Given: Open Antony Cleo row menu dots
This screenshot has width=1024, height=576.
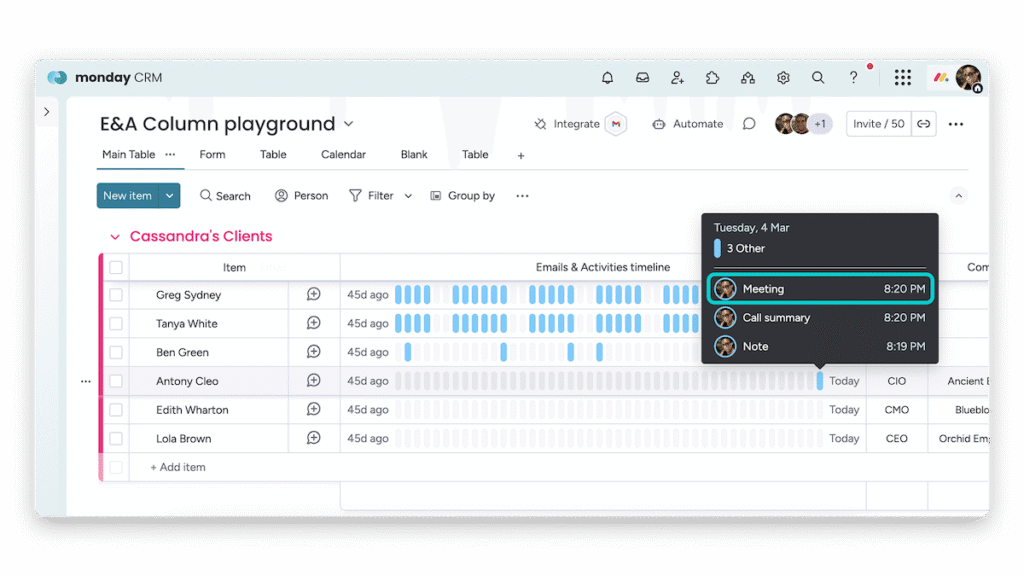Looking at the screenshot, I should click(86, 381).
